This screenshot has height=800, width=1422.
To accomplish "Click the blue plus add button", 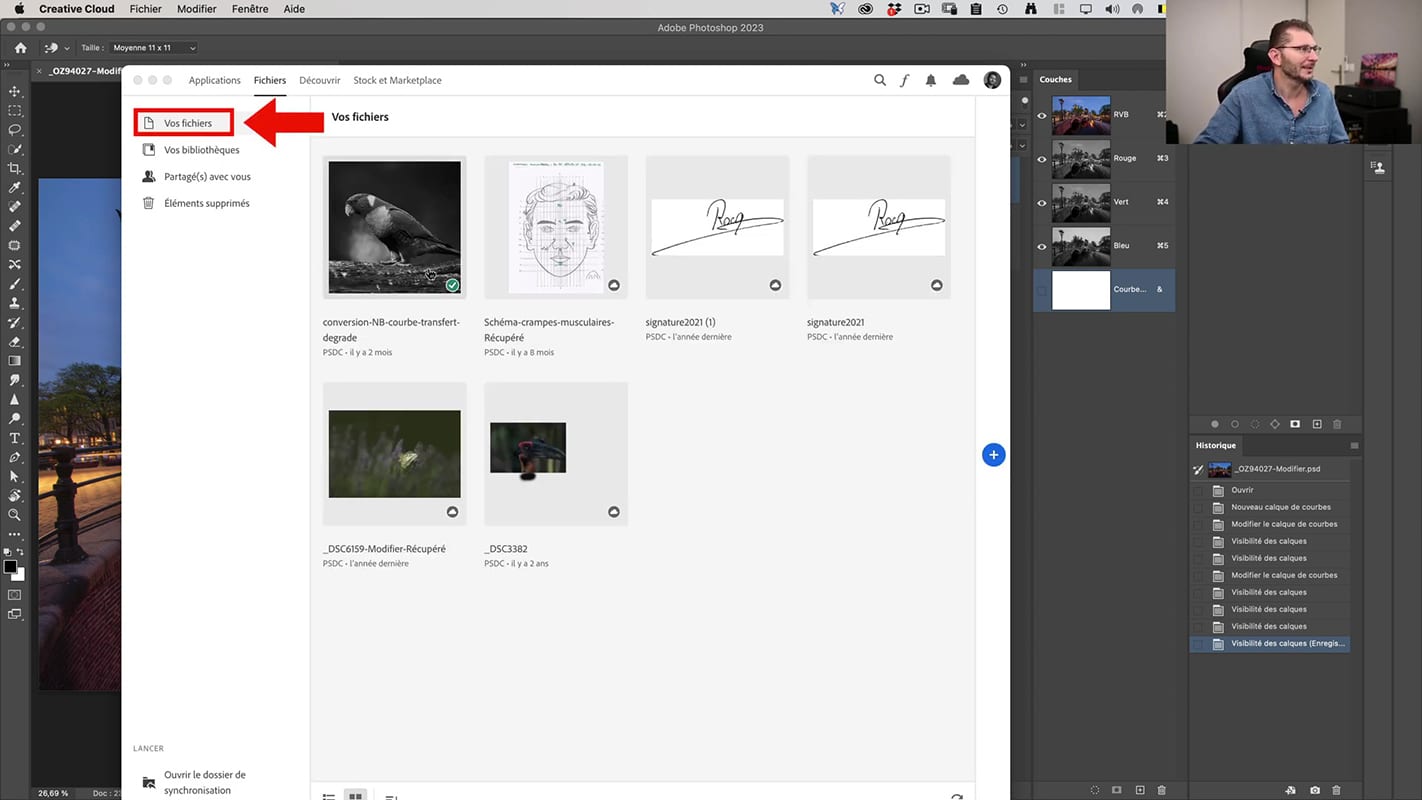I will click(x=993, y=455).
